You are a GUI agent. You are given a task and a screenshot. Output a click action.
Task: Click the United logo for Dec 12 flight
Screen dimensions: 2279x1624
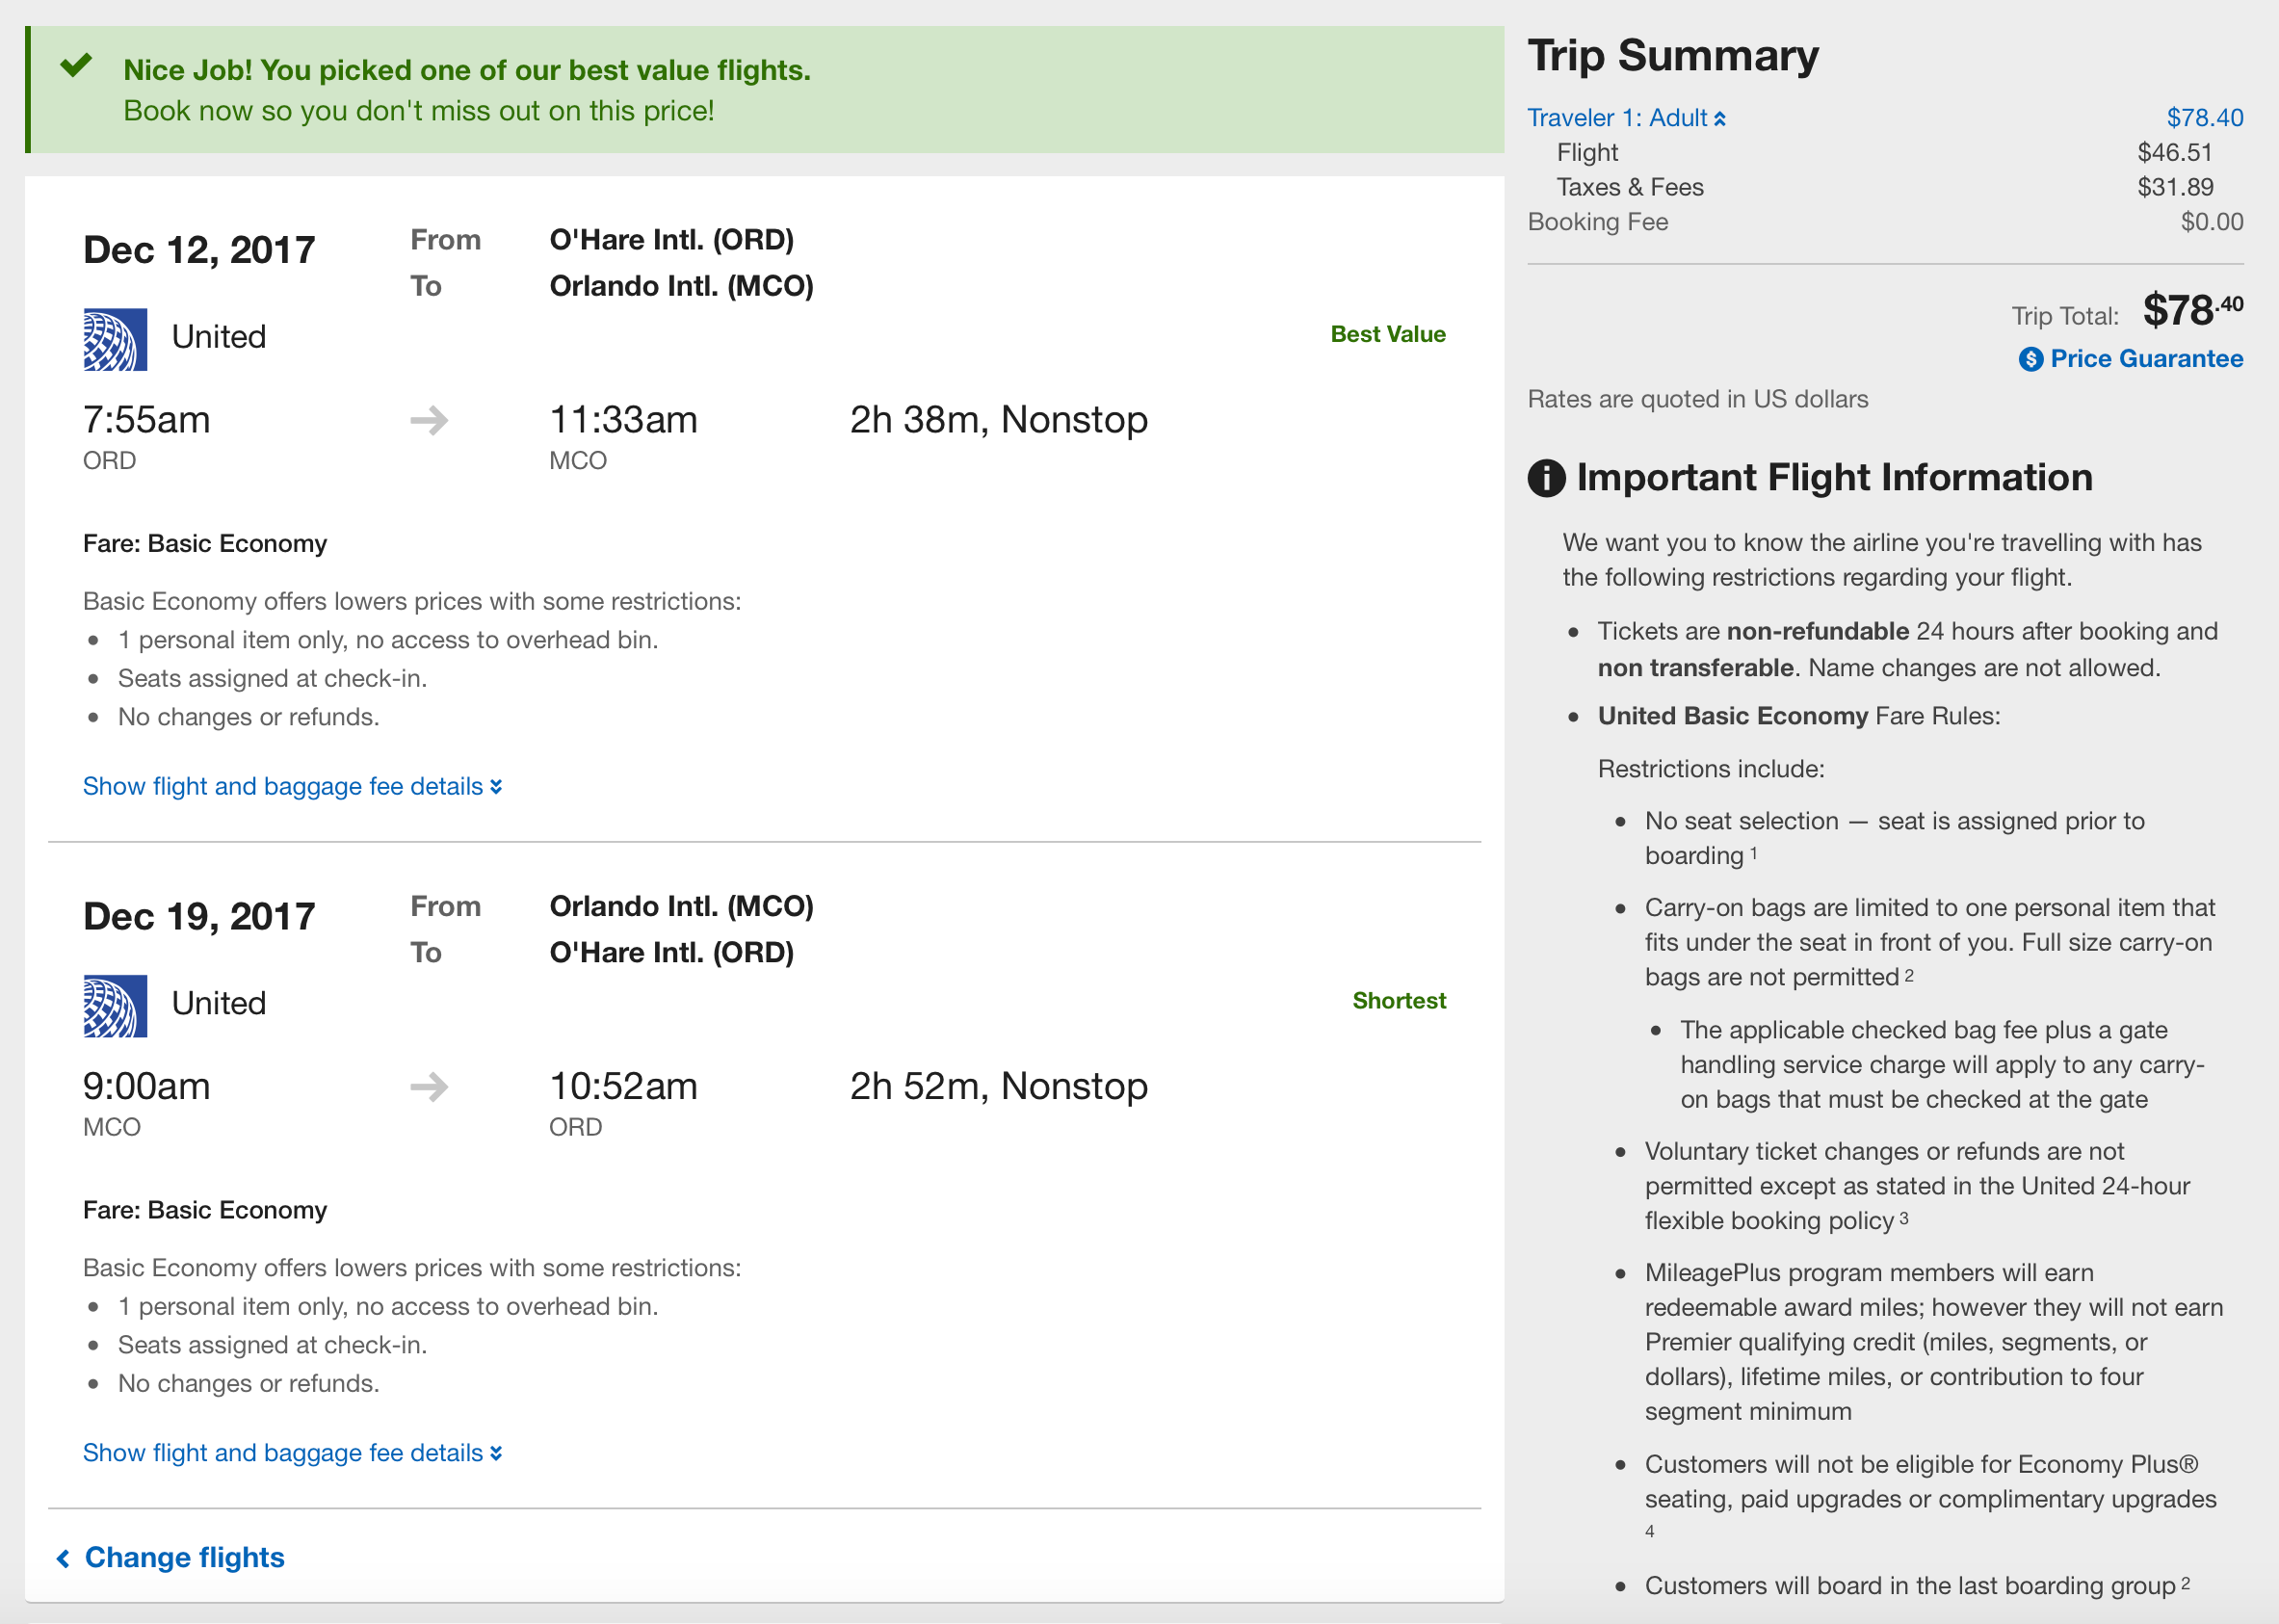tap(115, 339)
